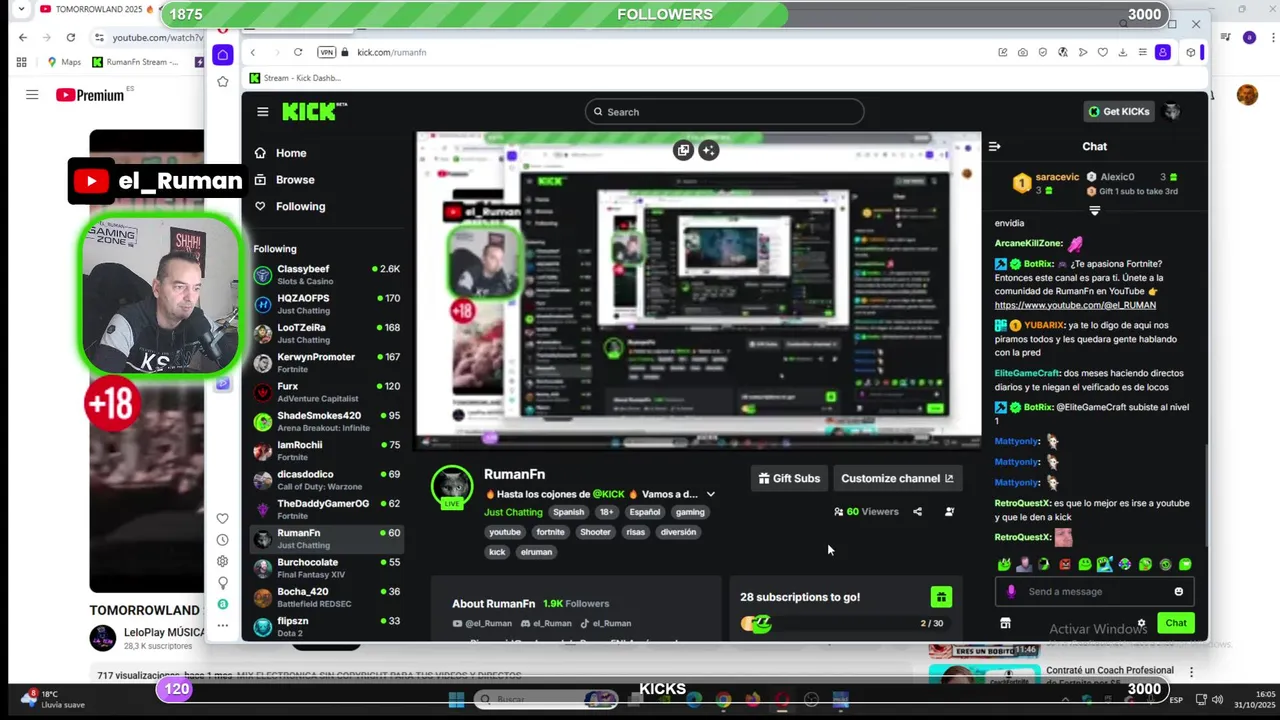This screenshot has width=1280, height=720.
Task: Click the Spanish tag
Action: coord(568,512)
